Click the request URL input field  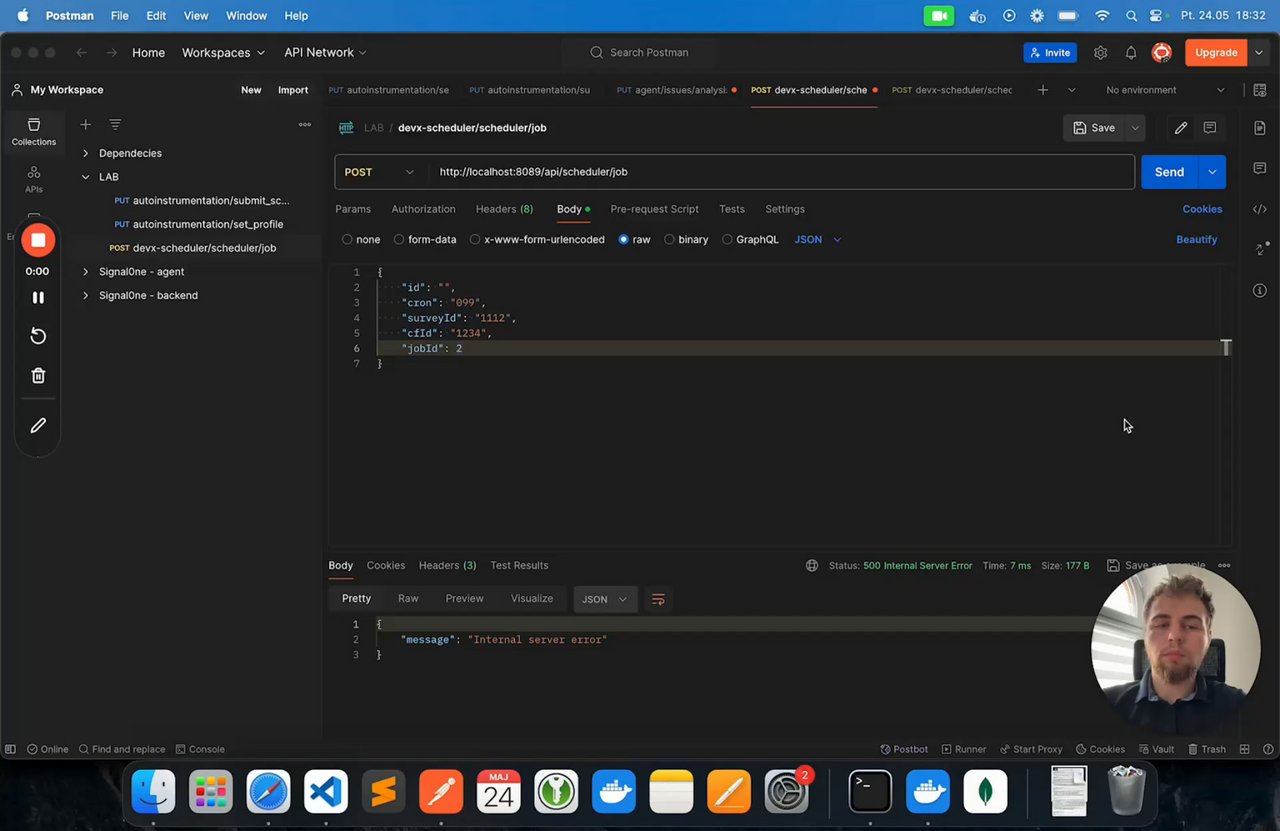pos(780,172)
